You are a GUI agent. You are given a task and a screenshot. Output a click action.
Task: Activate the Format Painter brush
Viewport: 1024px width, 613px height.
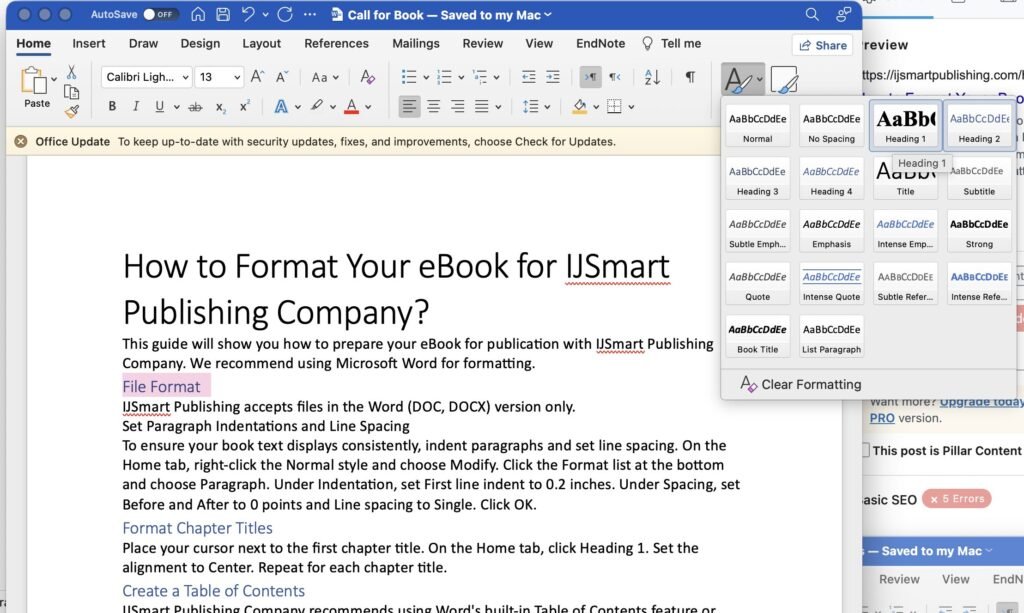(71, 112)
